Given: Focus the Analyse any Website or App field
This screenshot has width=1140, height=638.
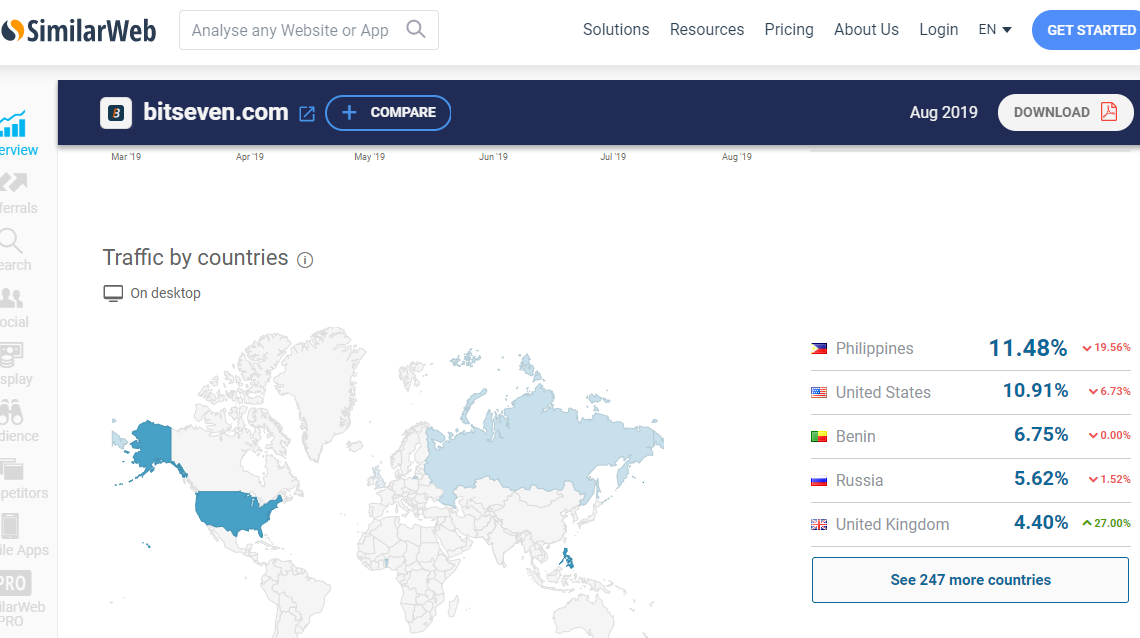Looking at the screenshot, I should [308, 30].
